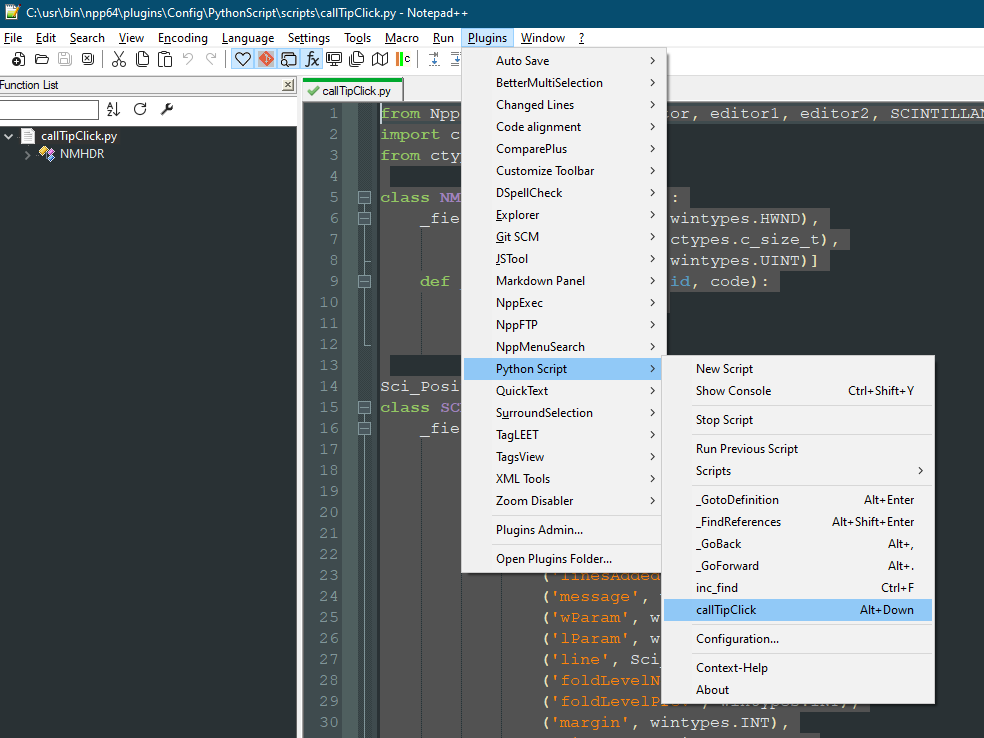Collapse the fold marker on line 9
The image size is (984, 738).
[x=364, y=281]
